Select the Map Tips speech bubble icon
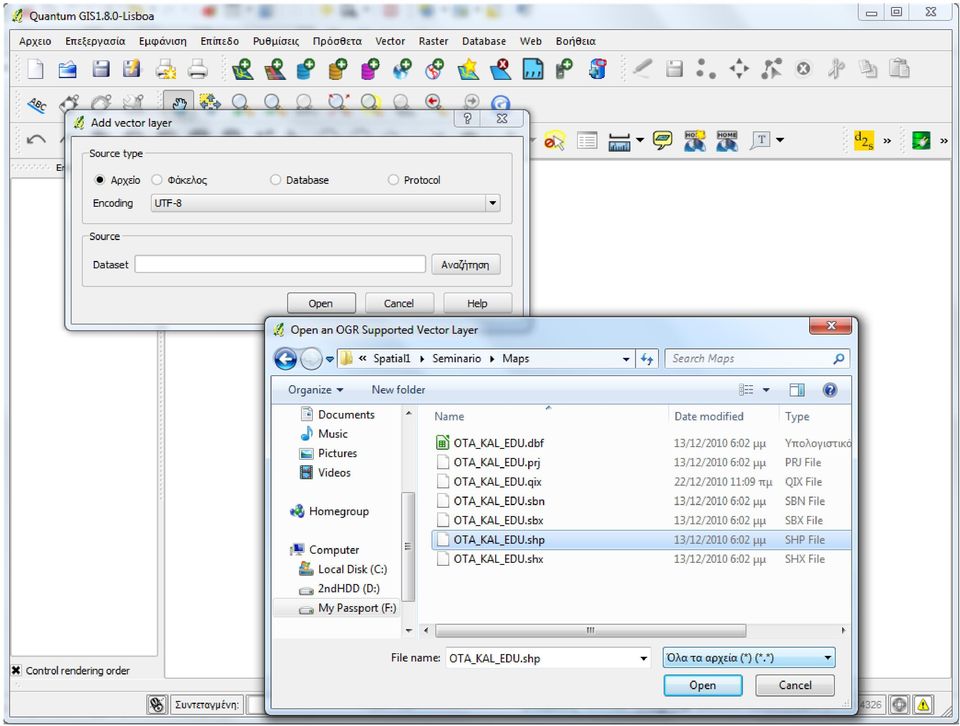The height and width of the screenshot is (726, 960). point(662,141)
